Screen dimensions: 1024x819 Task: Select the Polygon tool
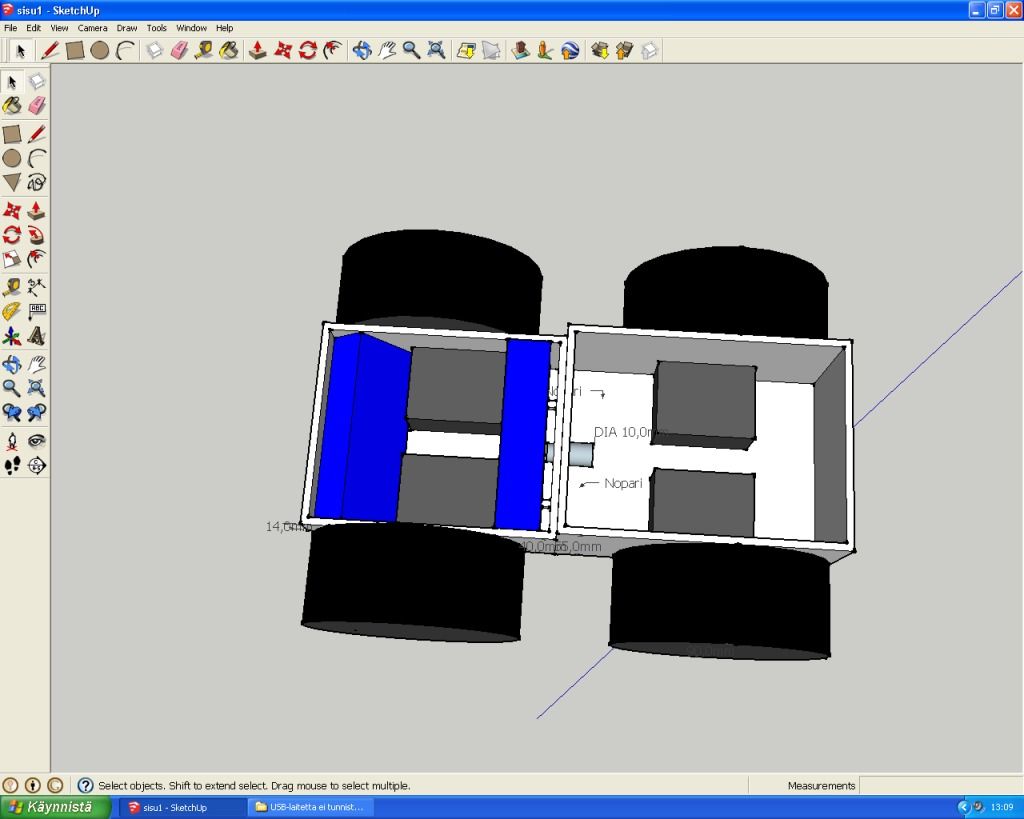coord(12,182)
